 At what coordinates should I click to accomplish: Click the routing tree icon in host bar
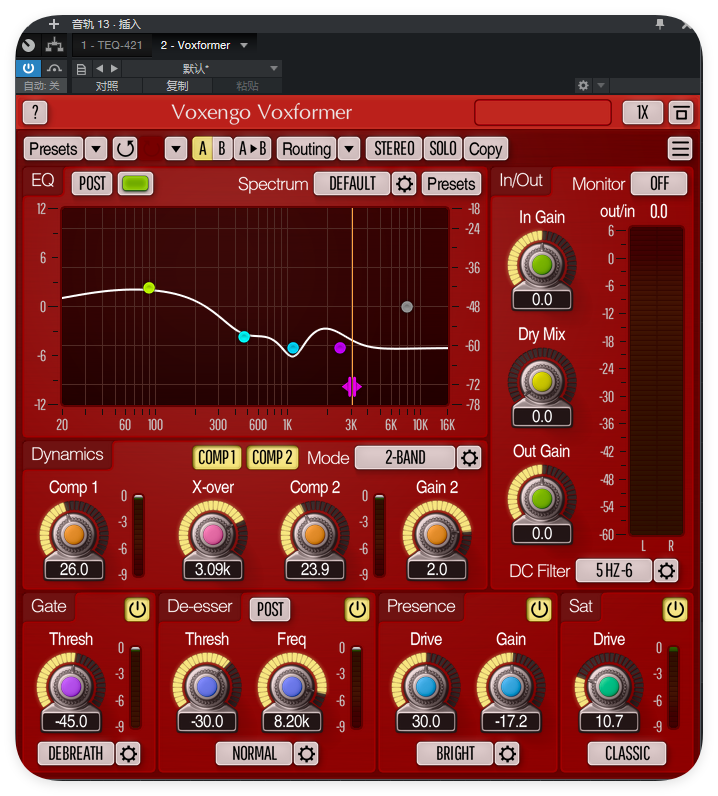click(54, 45)
